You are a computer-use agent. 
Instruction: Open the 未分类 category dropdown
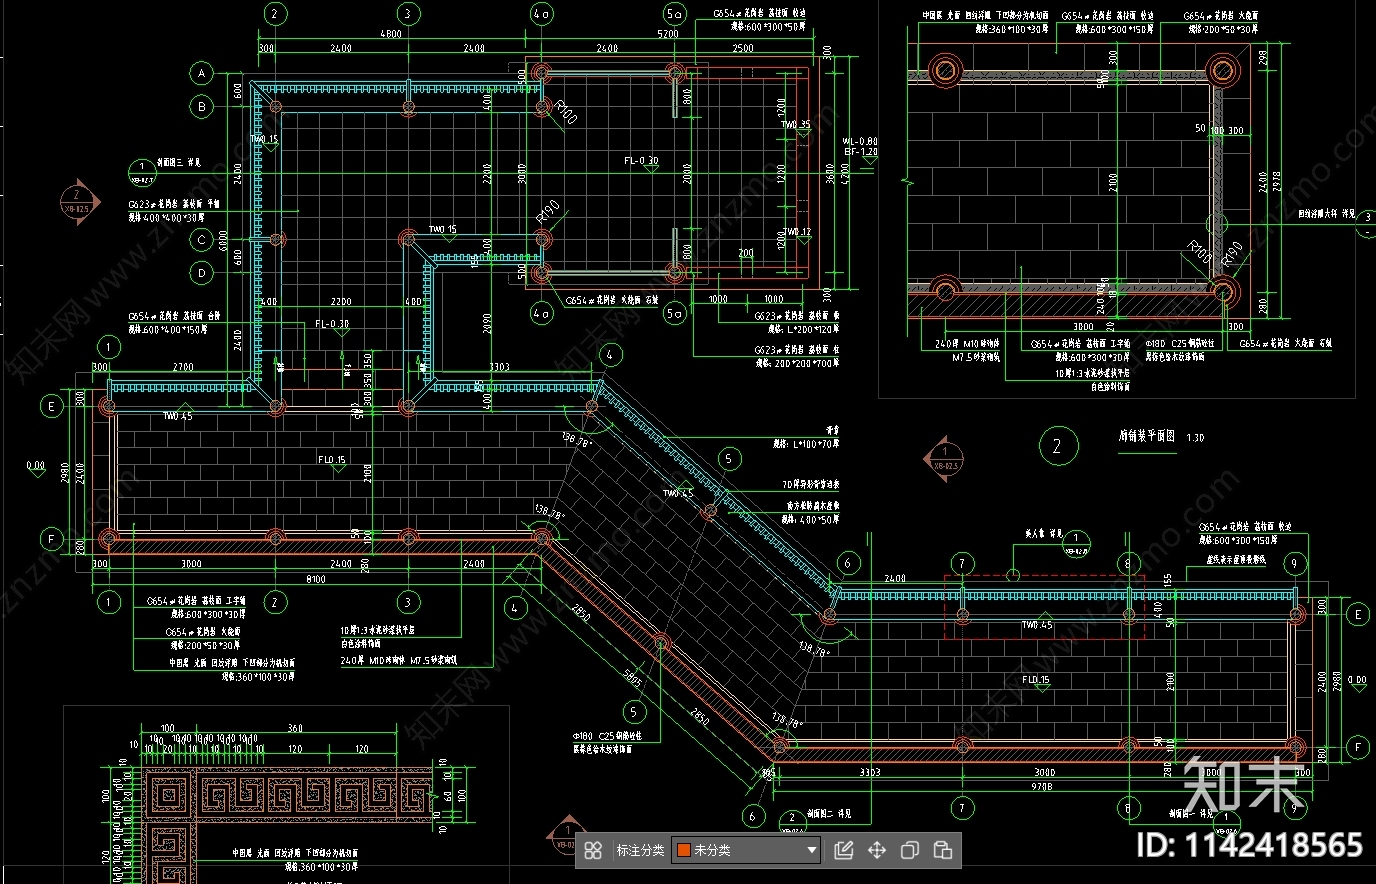747,850
